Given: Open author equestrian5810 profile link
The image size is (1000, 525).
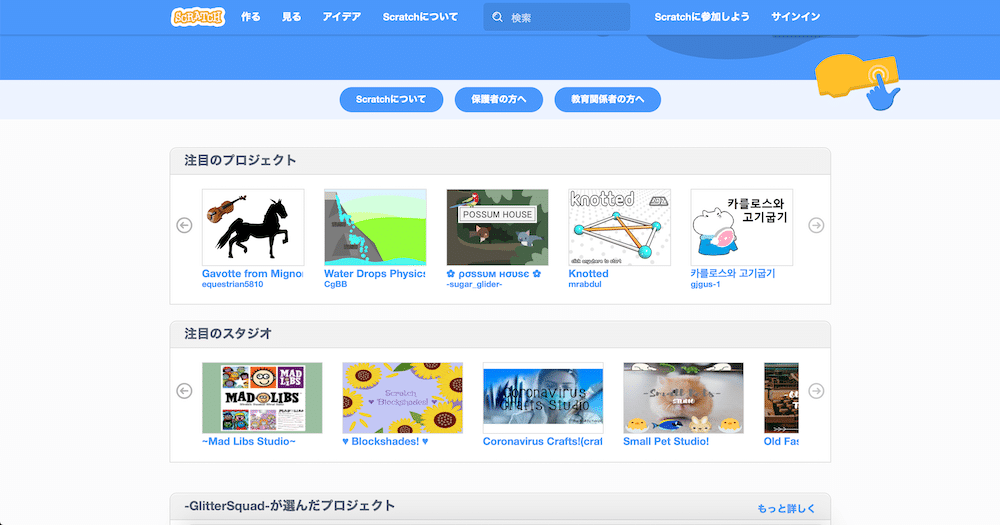Looking at the screenshot, I should point(232,285).
